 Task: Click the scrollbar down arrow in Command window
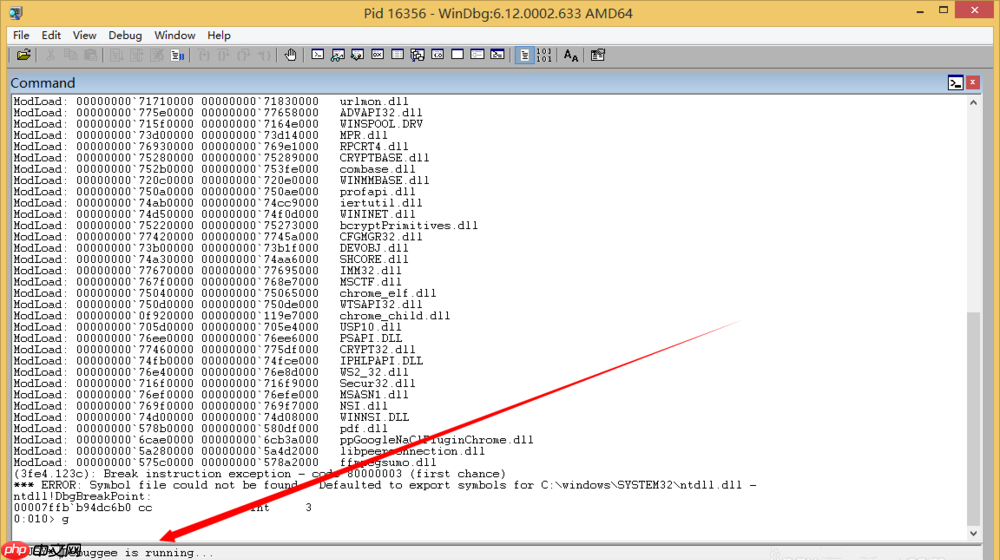[973, 534]
